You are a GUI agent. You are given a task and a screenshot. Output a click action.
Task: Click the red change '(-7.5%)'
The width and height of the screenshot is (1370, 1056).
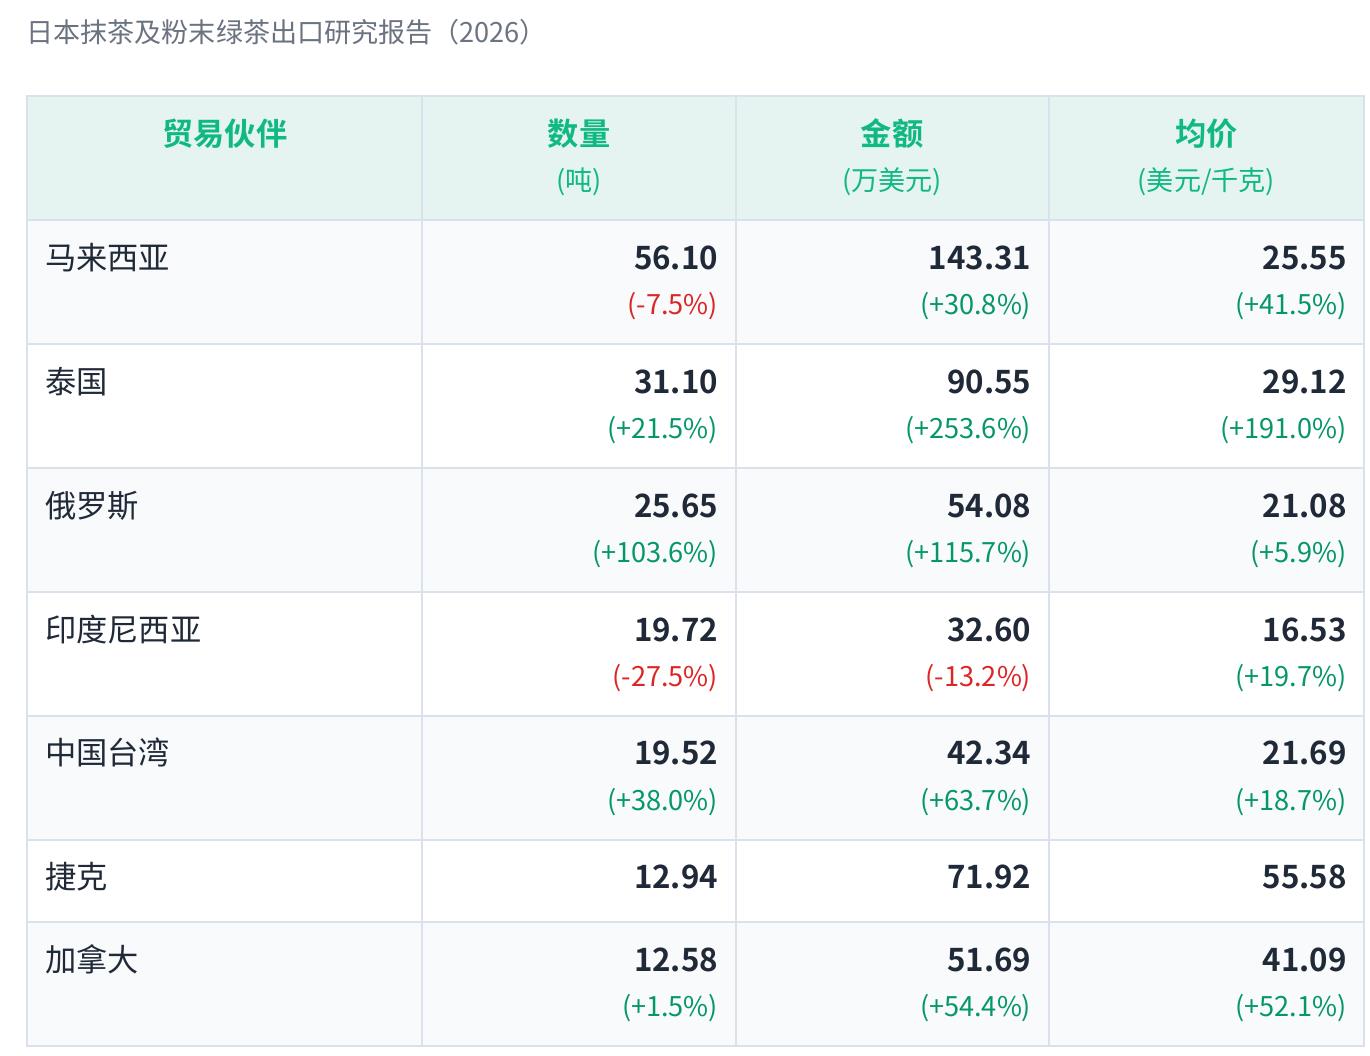click(x=672, y=304)
